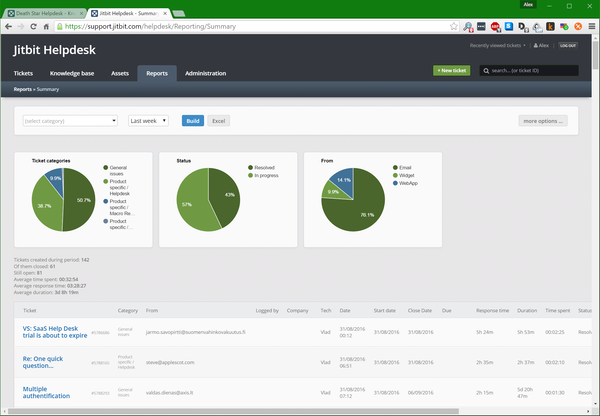Expand Recently viewed tickets dropdown
Image resolution: width=600 pixels, height=416 pixels.
[x=497, y=46]
